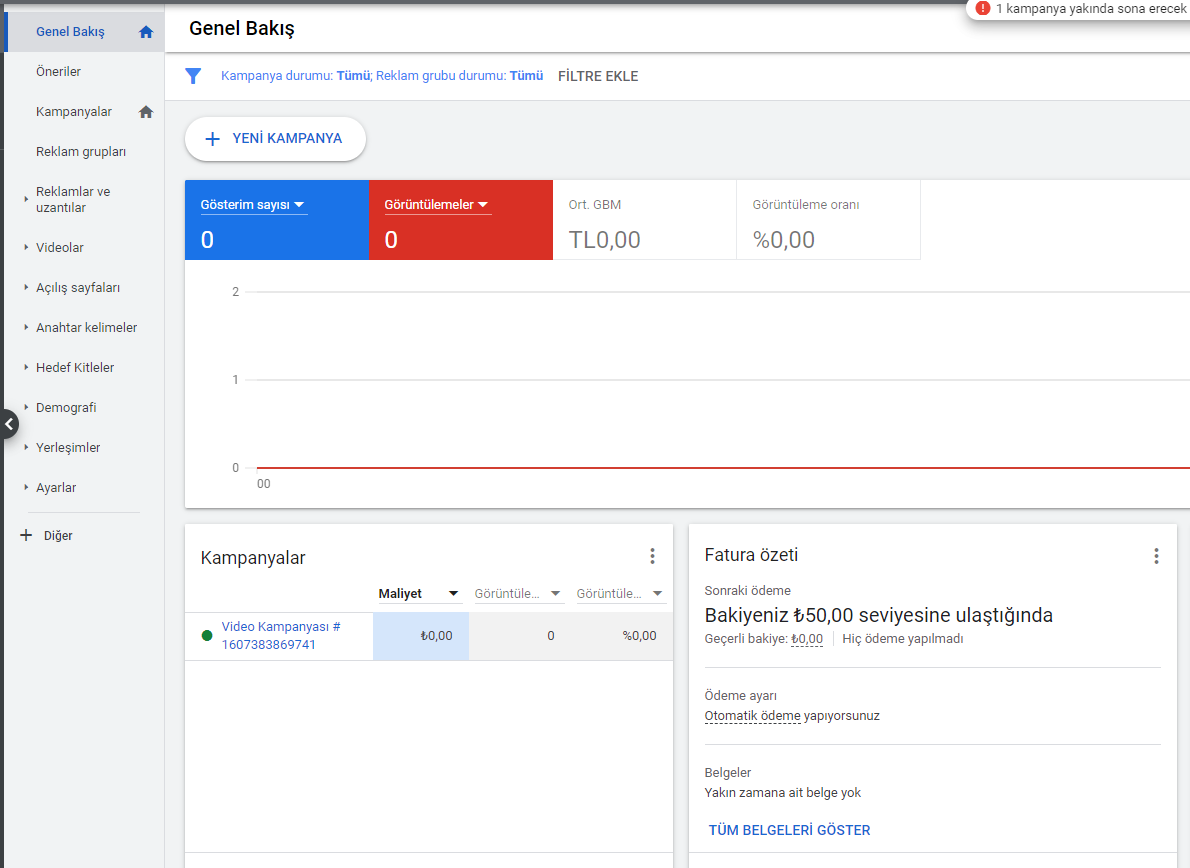The width and height of the screenshot is (1190, 868).
Task: Expand the Yerleşimler sidebar section
Action: point(26,448)
